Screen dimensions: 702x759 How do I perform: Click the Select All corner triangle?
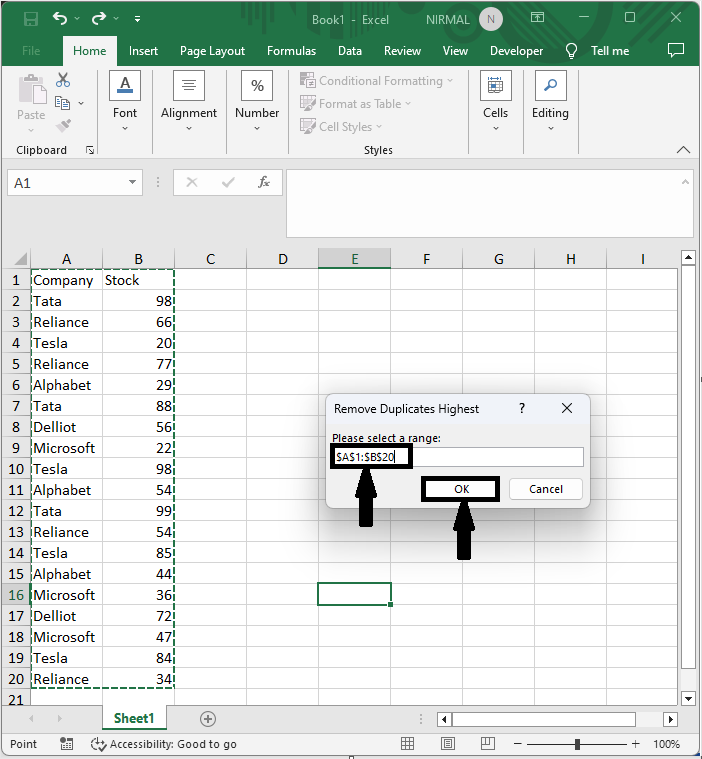coord(19,259)
